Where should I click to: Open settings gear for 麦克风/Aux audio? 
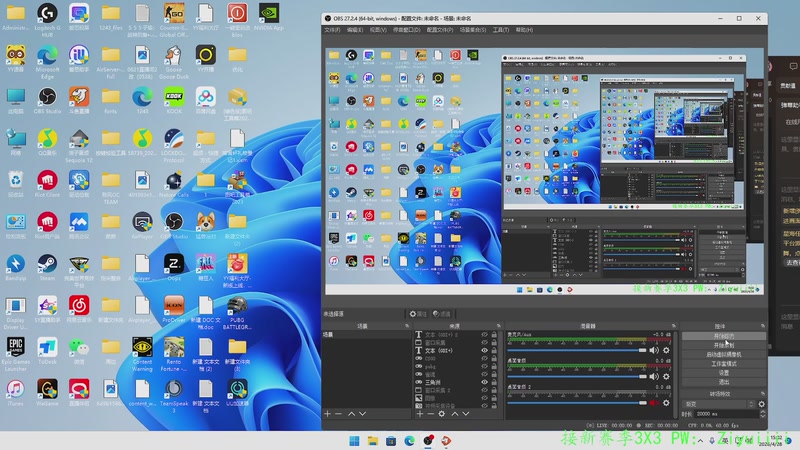pos(667,350)
